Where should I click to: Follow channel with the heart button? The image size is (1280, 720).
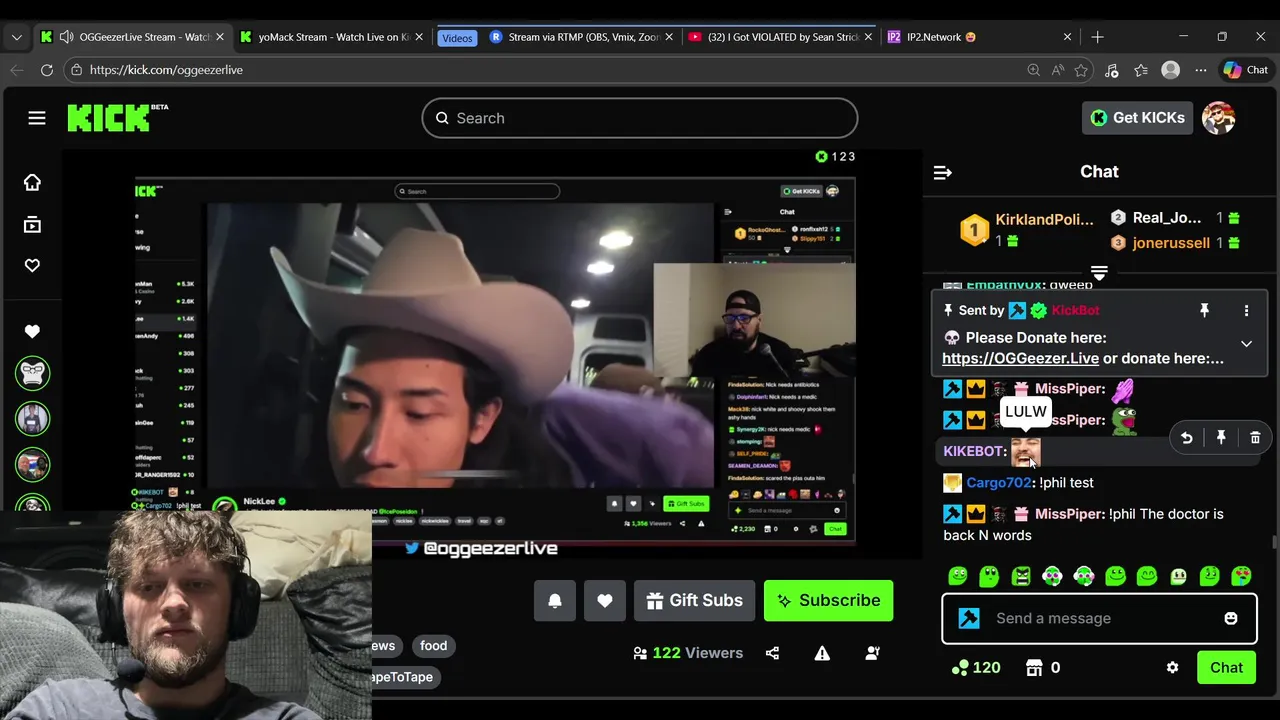605,600
